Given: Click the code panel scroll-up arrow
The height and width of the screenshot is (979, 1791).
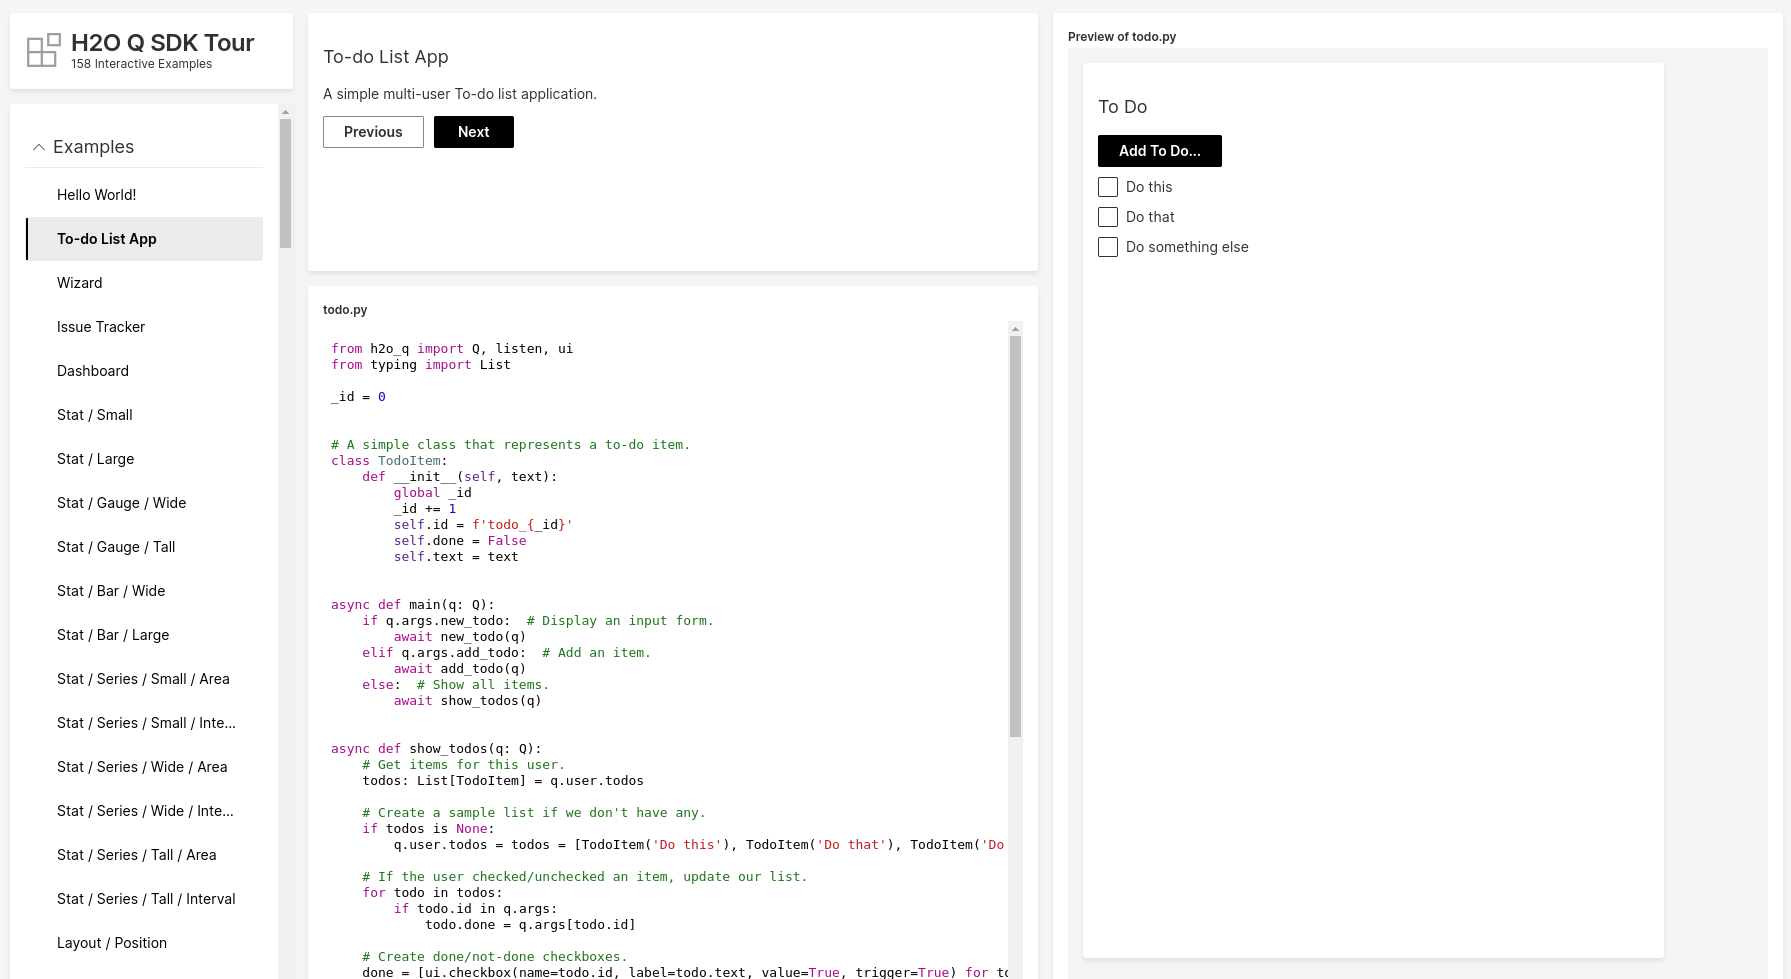Looking at the screenshot, I should pyautogui.click(x=1015, y=329).
